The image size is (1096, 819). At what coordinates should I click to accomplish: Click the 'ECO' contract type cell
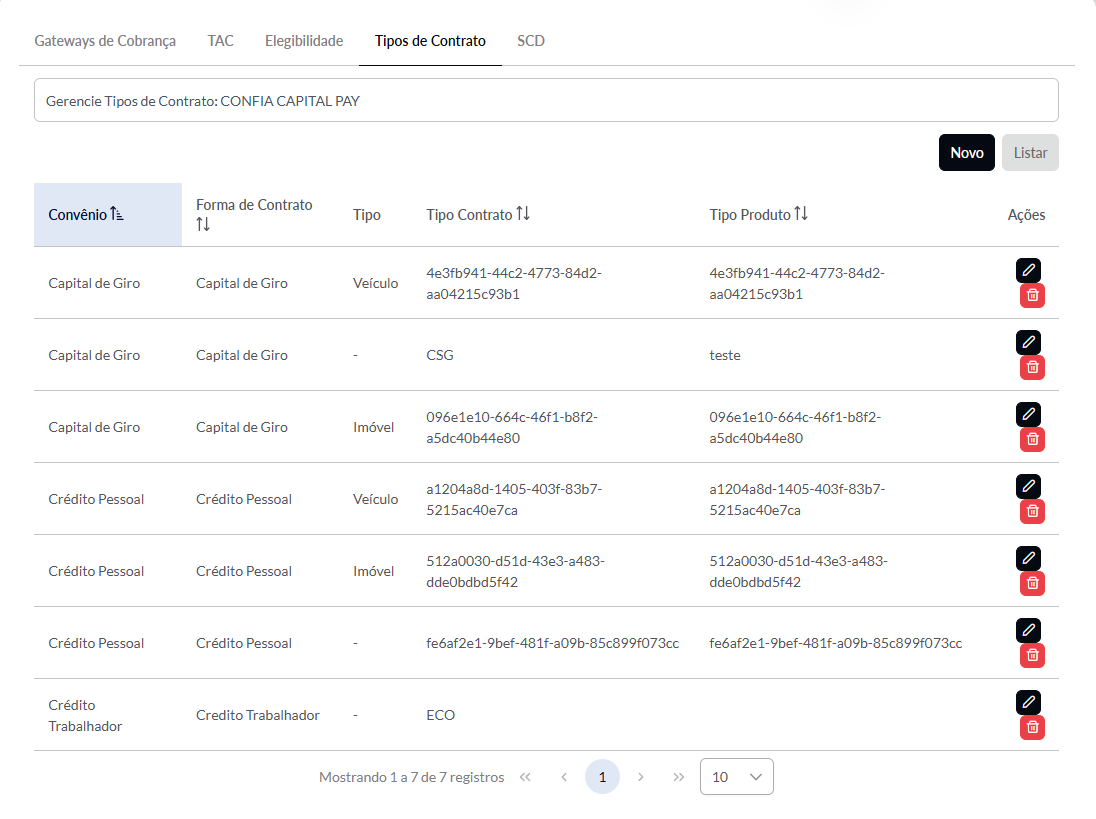pyautogui.click(x=440, y=715)
